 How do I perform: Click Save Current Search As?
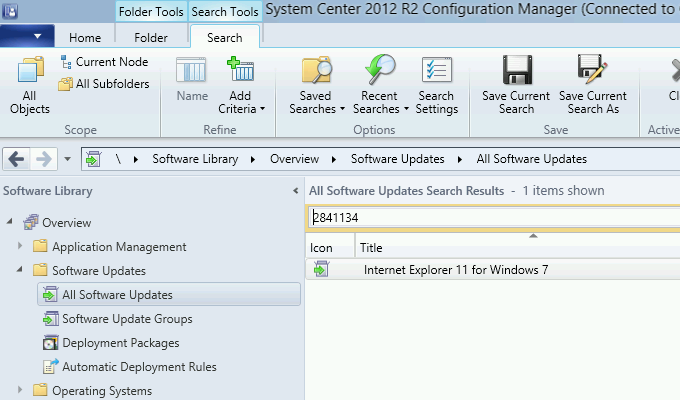click(x=593, y=85)
